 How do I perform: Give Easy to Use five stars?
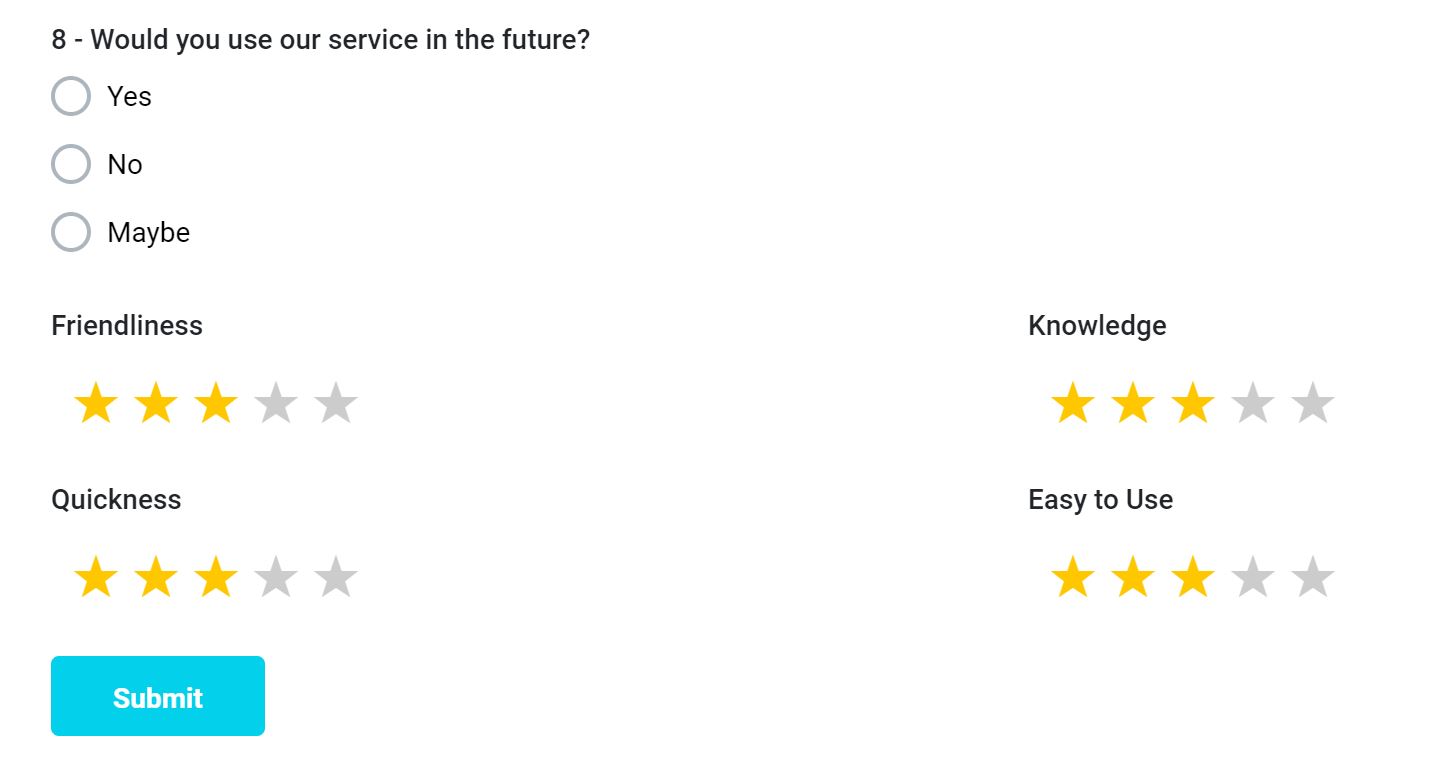[x=1313, y=578]
